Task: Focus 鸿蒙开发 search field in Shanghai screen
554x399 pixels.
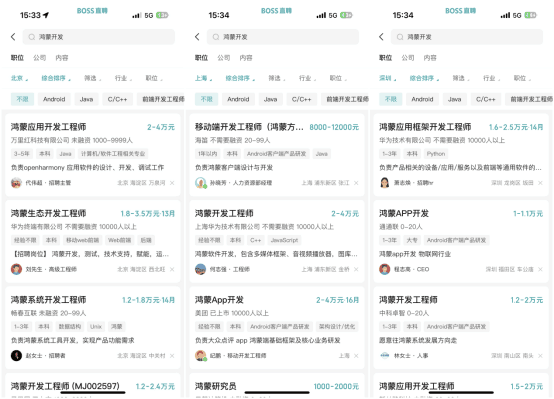Action: click(283, 37)
